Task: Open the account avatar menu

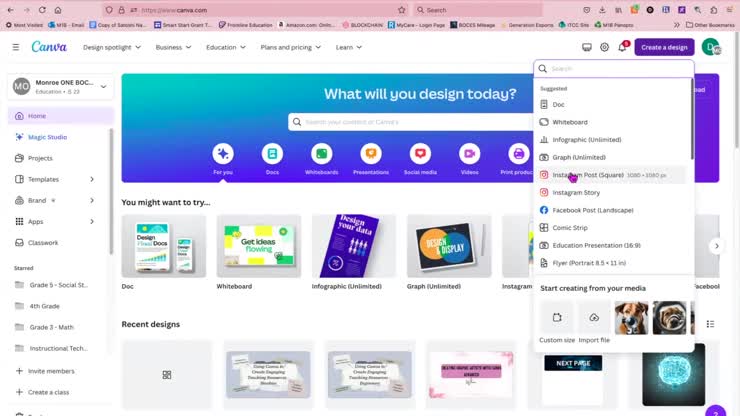Action: pos(711,47)
